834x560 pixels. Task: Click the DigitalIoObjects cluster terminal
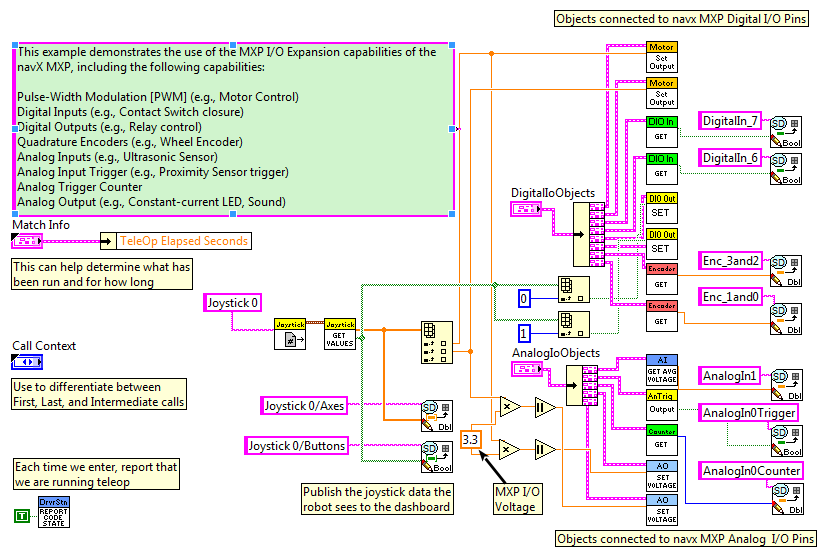pyautogui.click(x=526, y=209)
